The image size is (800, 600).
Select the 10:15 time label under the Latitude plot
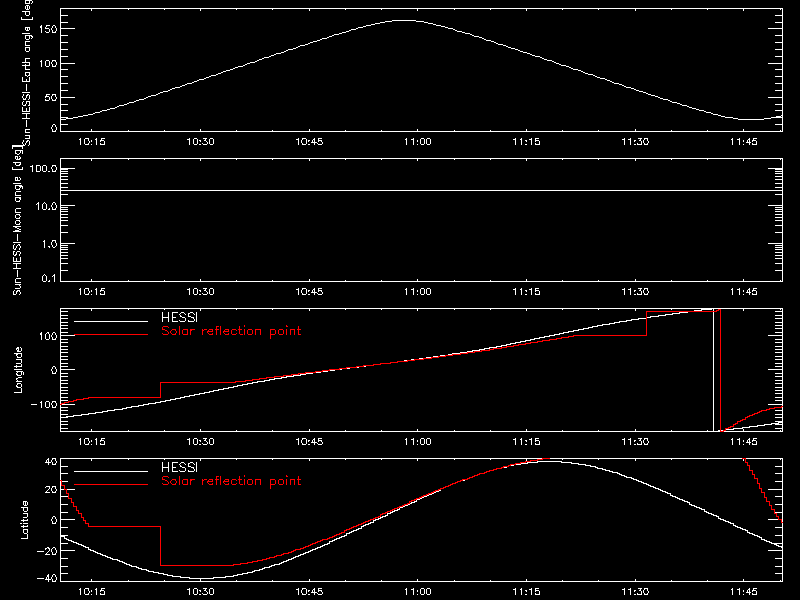tap(92, 592)
